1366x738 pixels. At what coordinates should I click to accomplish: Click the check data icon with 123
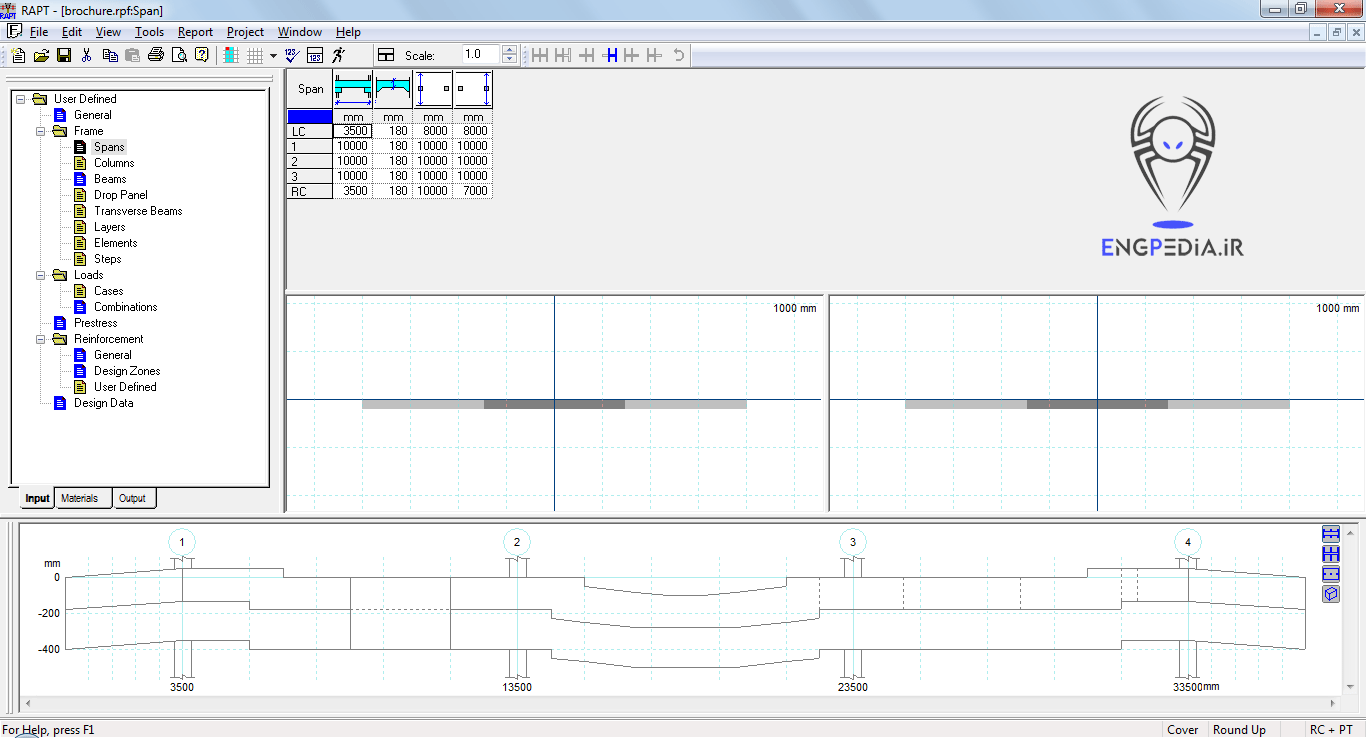(291, 55)
